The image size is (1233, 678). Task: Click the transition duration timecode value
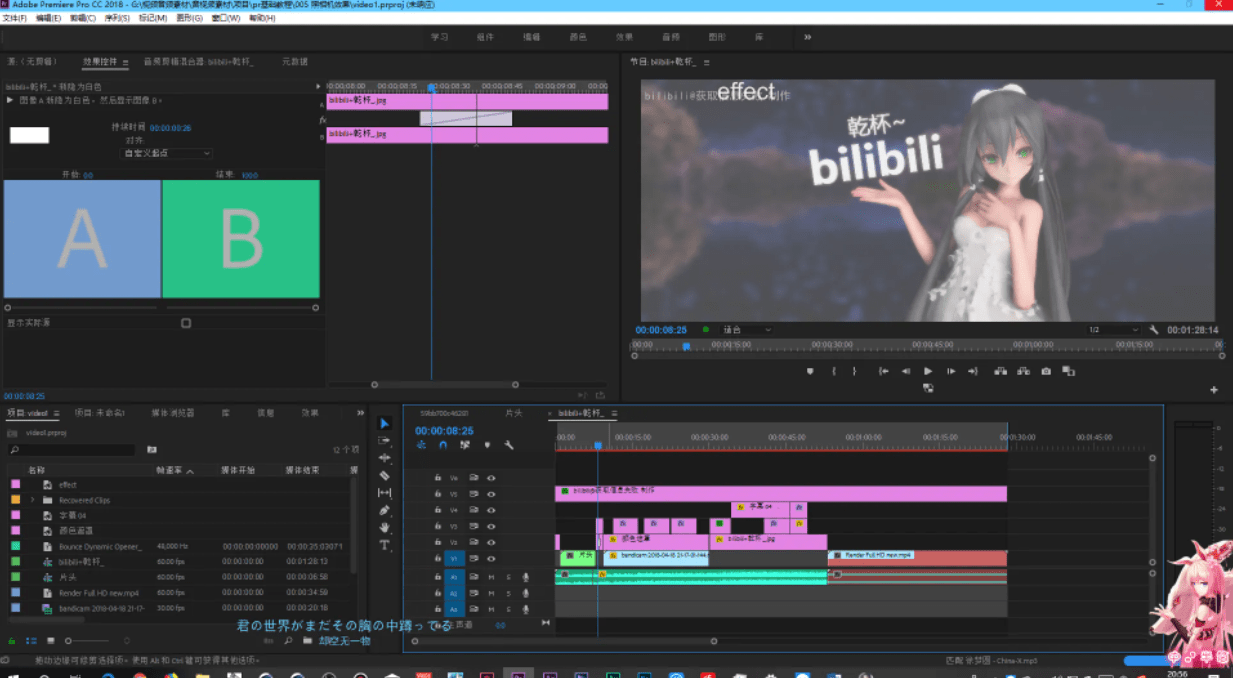tap(172, 128)
